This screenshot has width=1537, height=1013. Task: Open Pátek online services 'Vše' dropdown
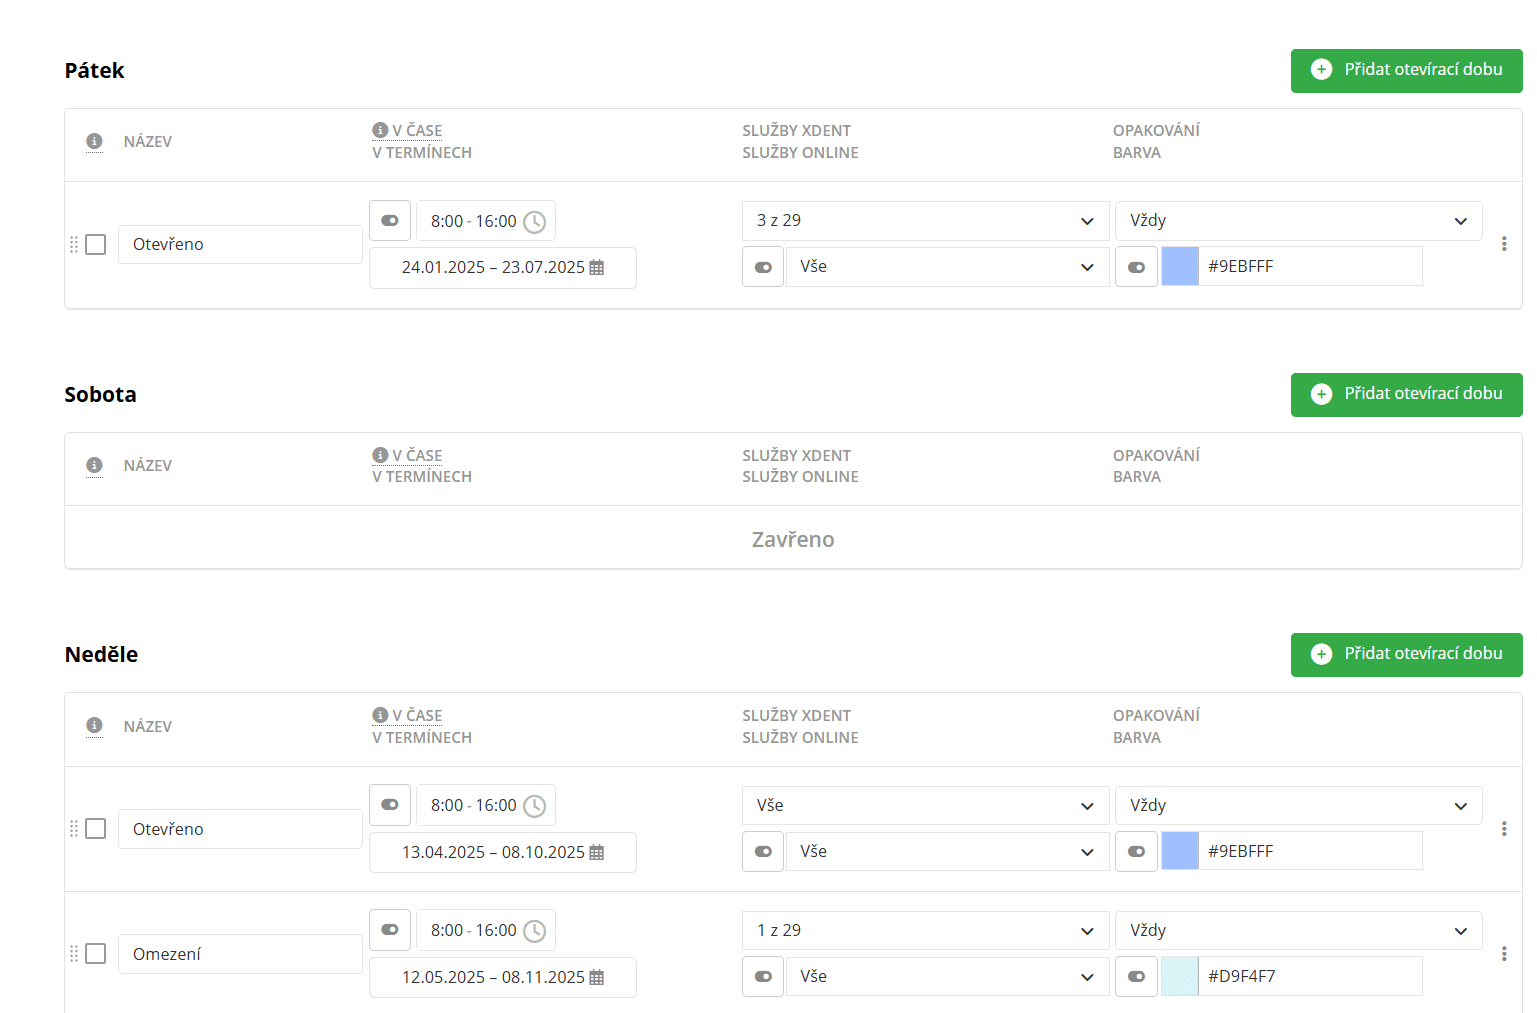[948, 267]
